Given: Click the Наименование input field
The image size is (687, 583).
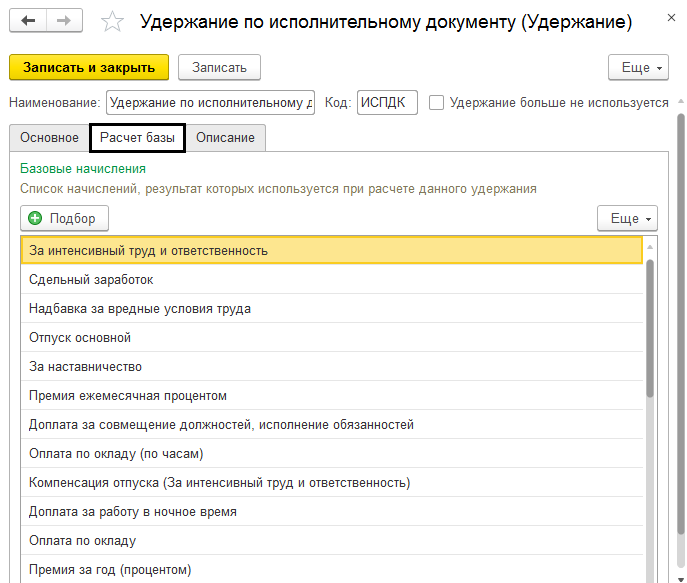Looking at the screenshot, I should click(x=210, y=102).
